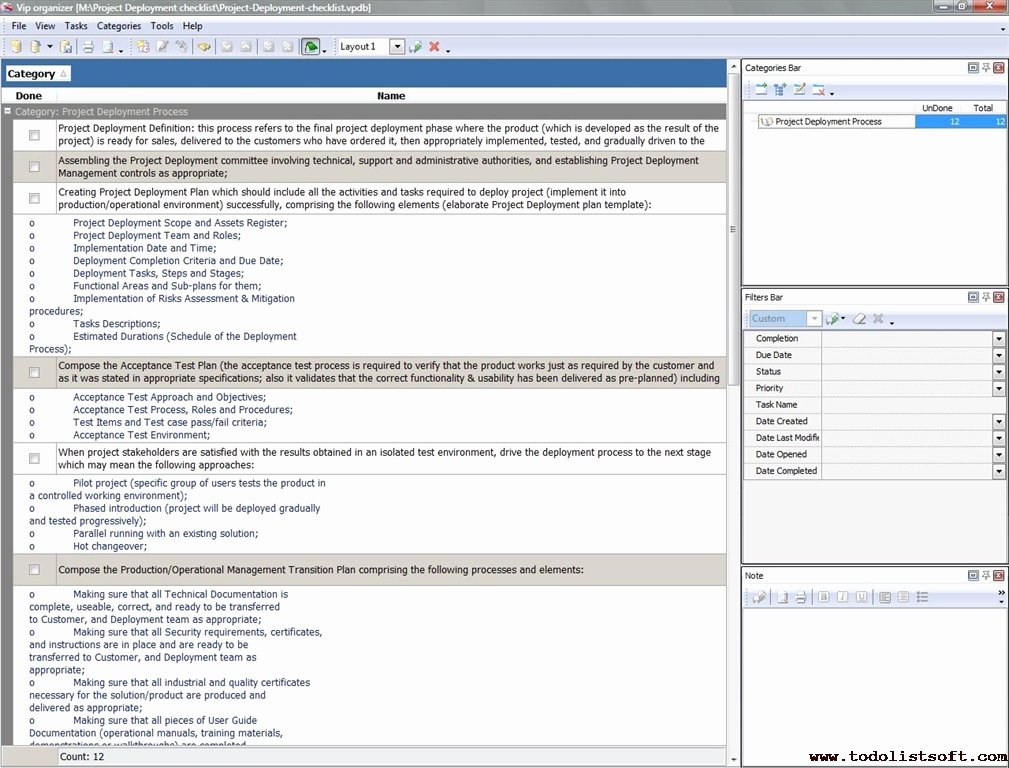Click the Print icon in the Note toolbar
This screenshot has width=1009, height=768.
pyautogui.click(x=801, y=597)
